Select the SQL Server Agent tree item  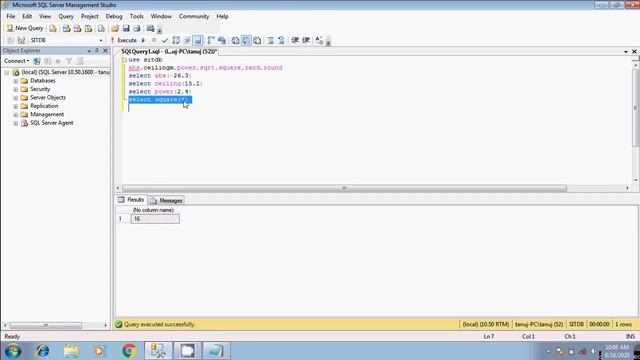(x=51, y=123)
